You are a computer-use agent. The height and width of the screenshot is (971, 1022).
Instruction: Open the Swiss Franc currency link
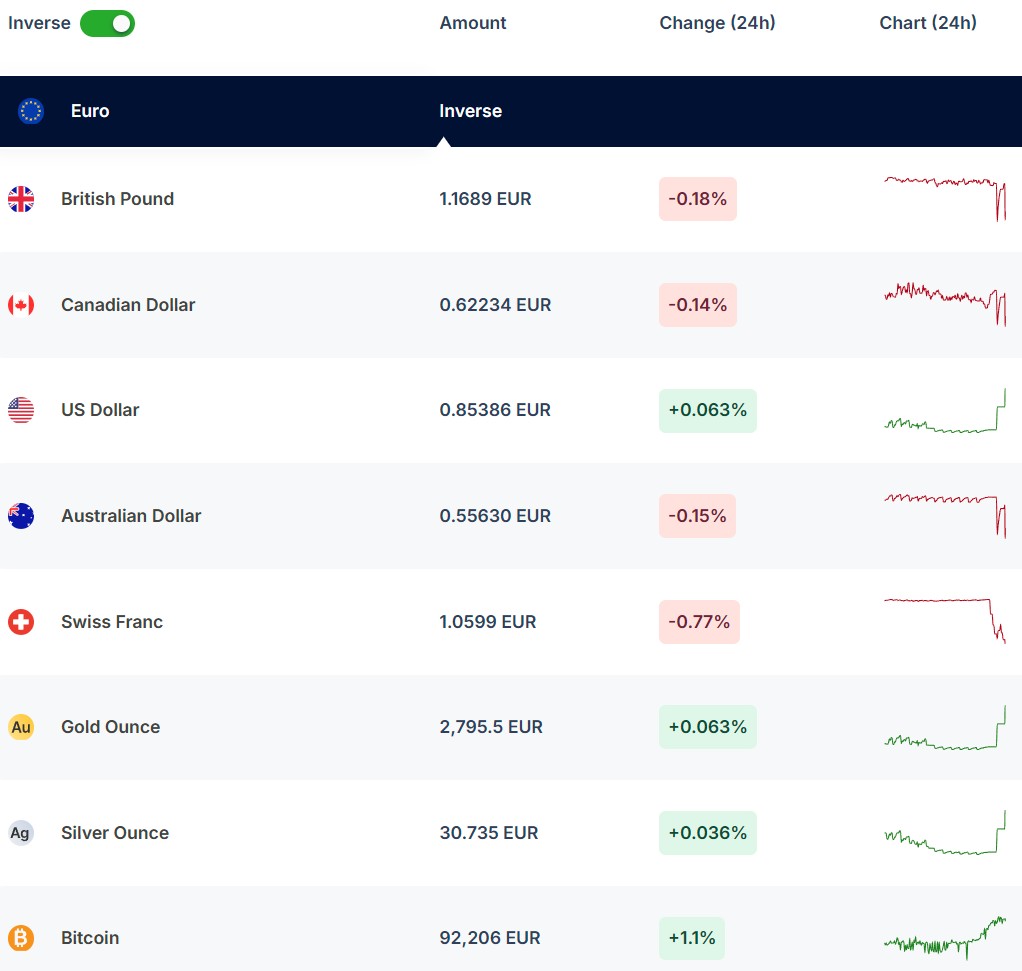[x=111, y=622]
